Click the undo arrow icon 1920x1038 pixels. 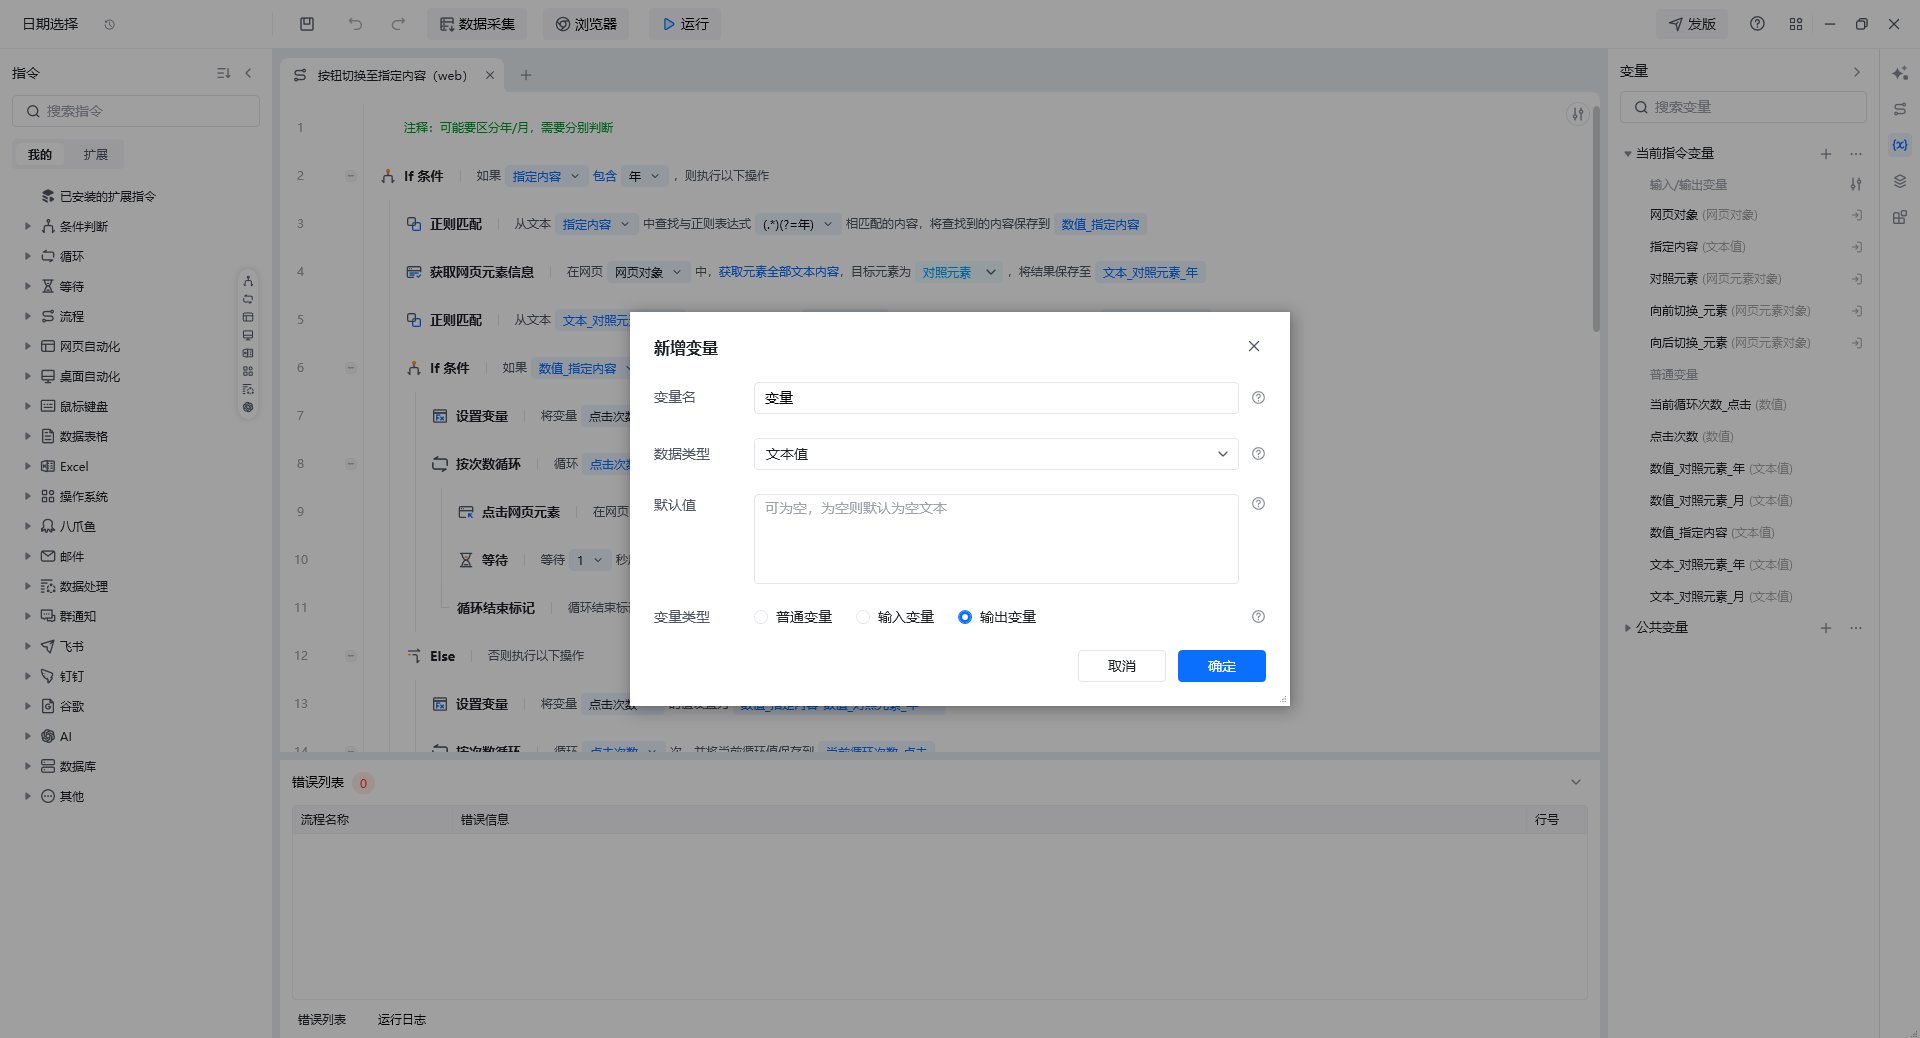pos(355,24)
